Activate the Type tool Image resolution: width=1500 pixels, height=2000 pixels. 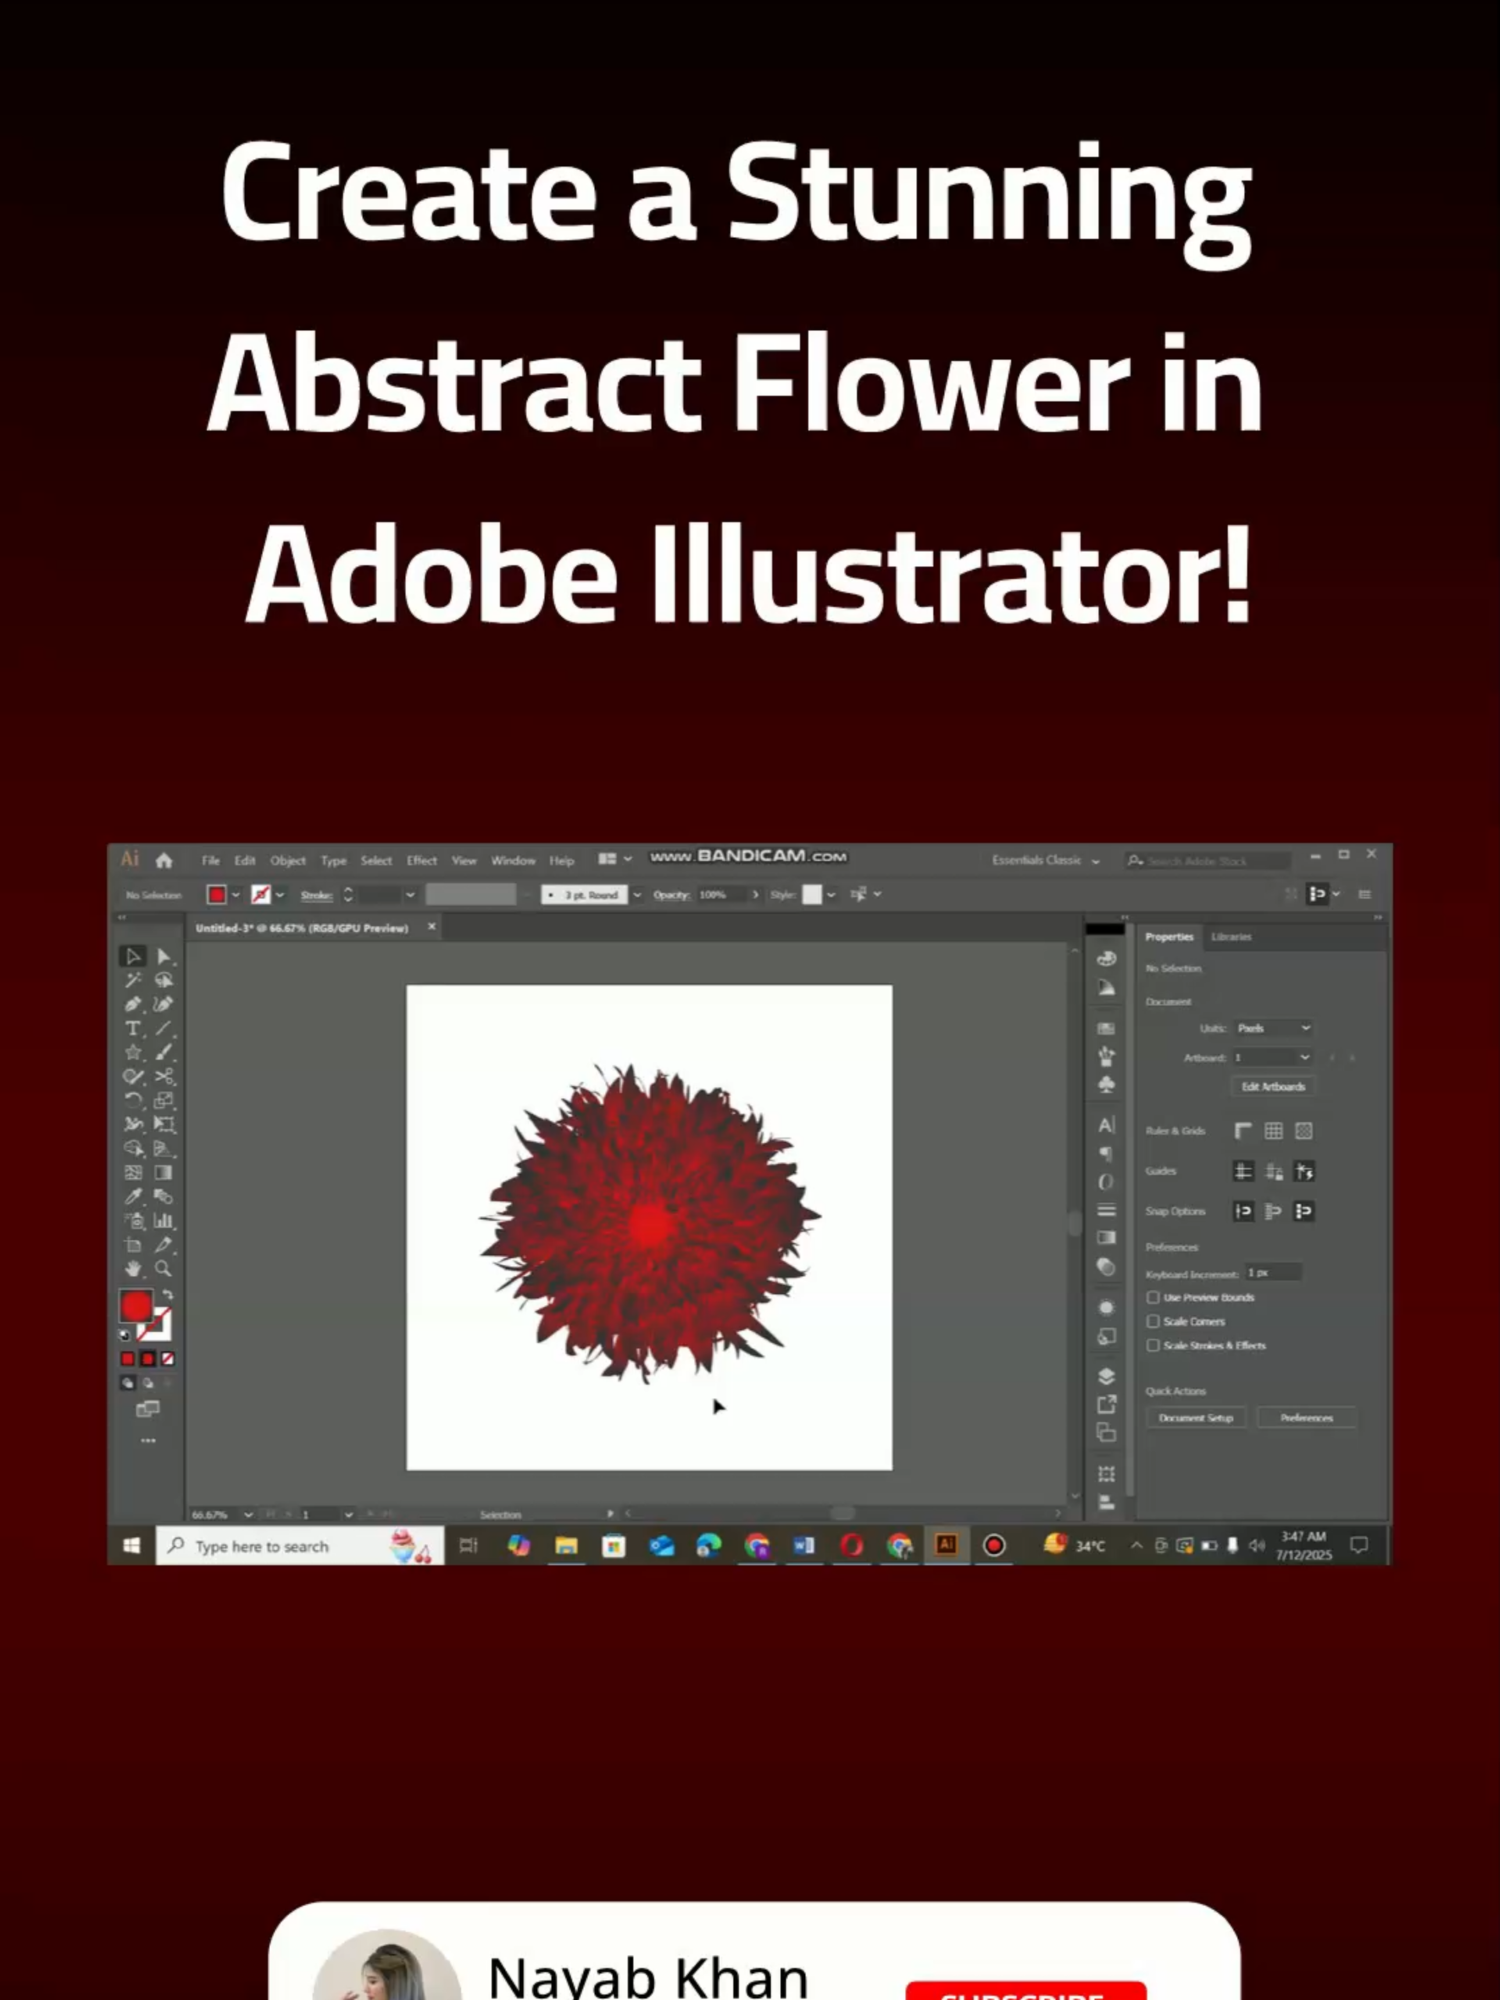click(133, 1028)
